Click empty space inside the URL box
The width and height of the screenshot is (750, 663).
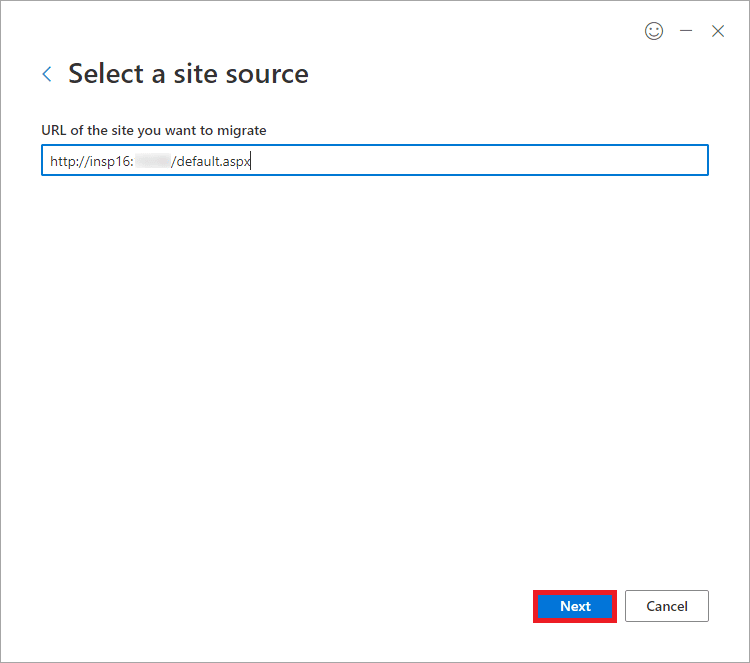pyautogui.click(x=478, y=160)
